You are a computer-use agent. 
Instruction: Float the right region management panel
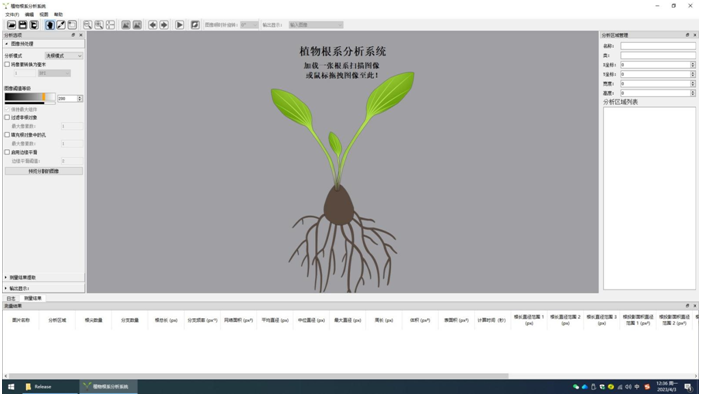(x=688, y=35)
